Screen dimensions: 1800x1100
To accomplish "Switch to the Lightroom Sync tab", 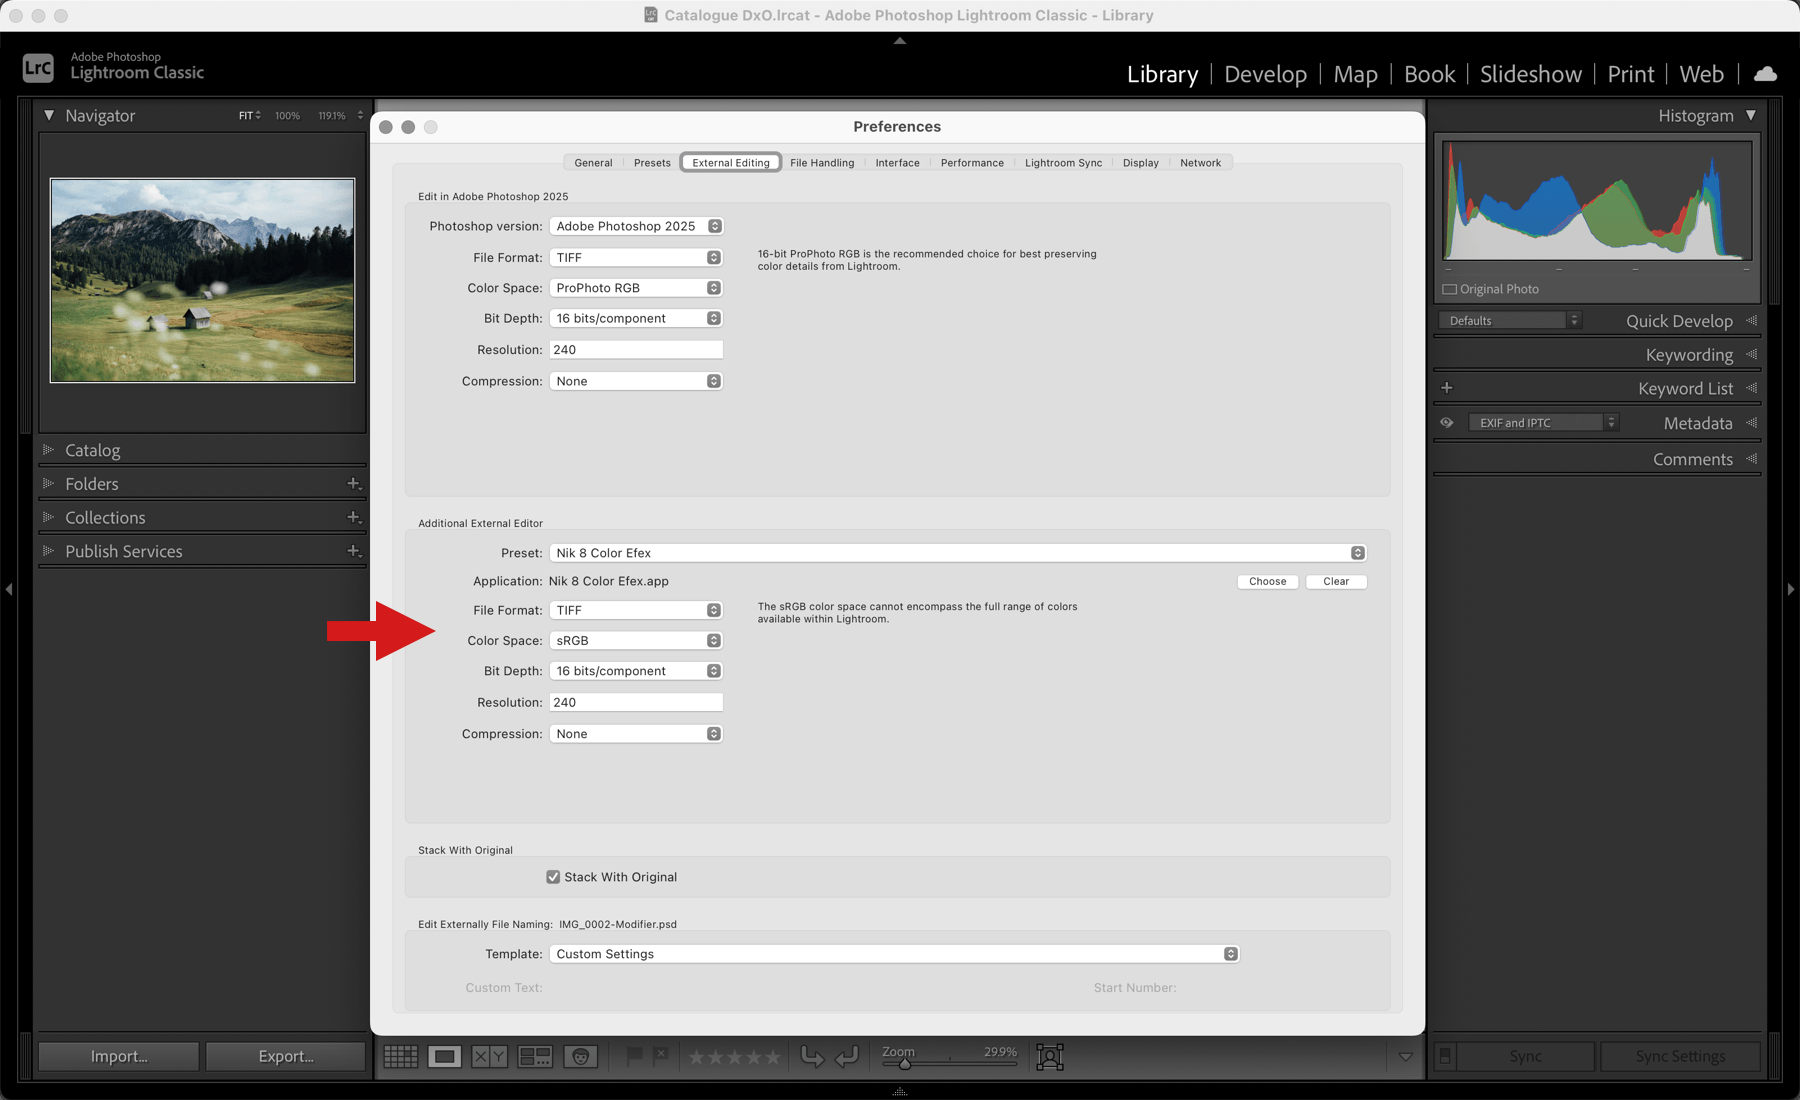I will click(1063, 163).
